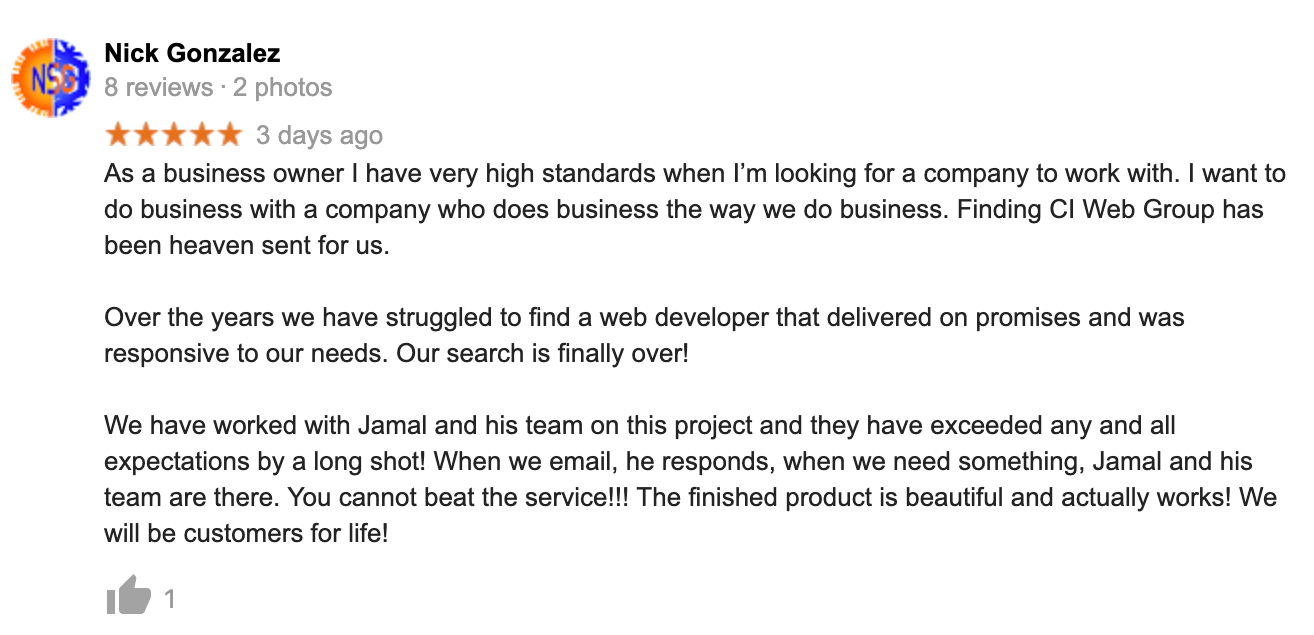This screenshot has height=635, width=1314.
Task: Like the review with thumbs-up icon
Action: click(x=128, y=597)
